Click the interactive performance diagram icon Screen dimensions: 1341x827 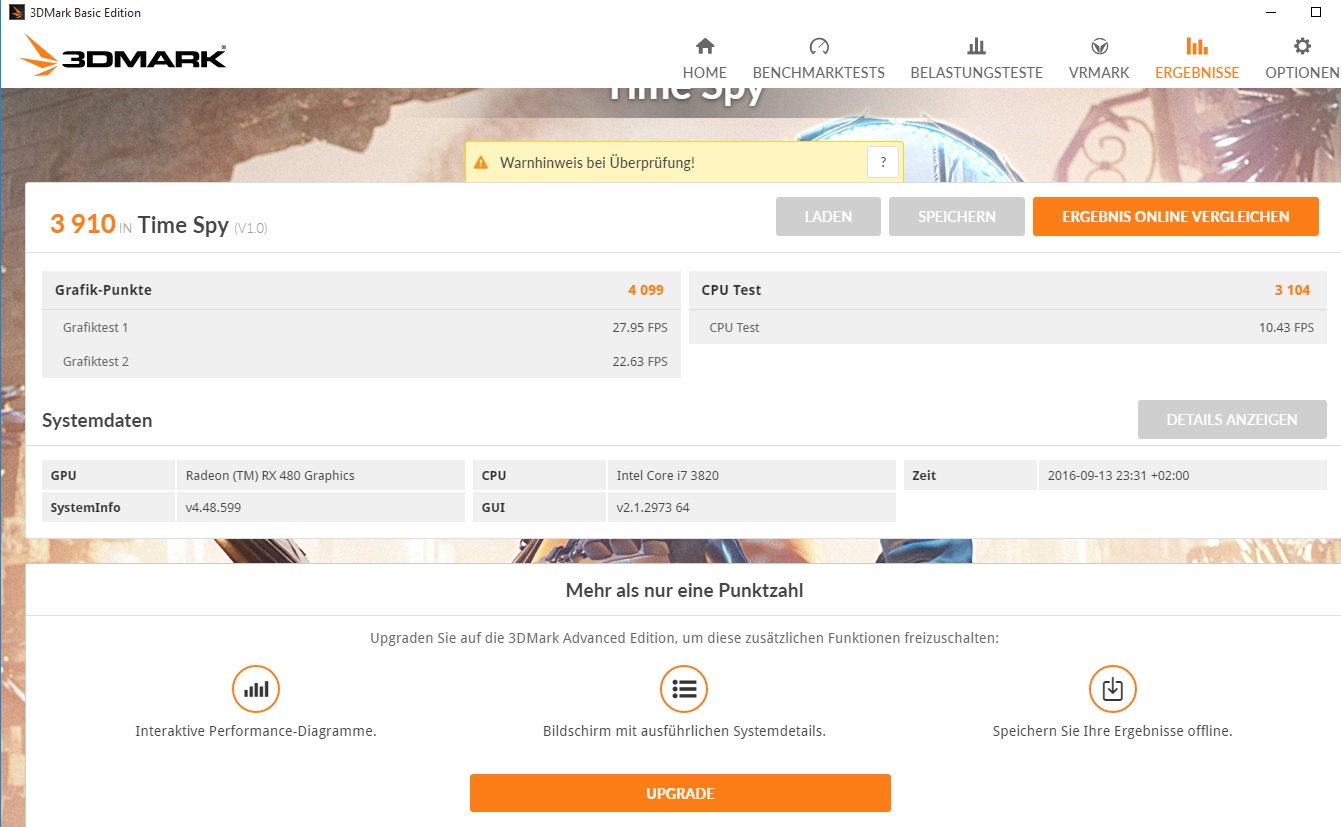pyautogui.click(x=256, y=689)
